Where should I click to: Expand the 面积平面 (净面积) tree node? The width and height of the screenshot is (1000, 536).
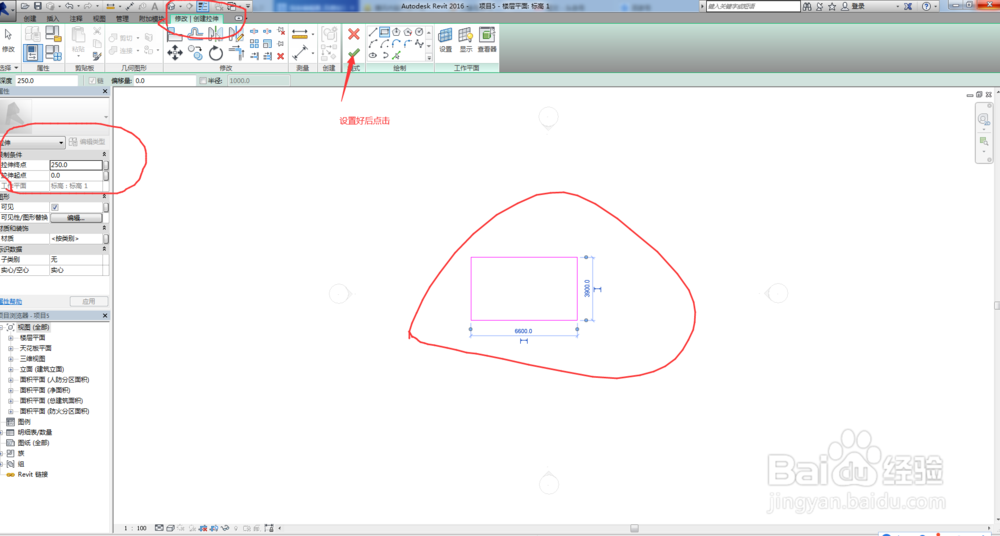point(11,391)
